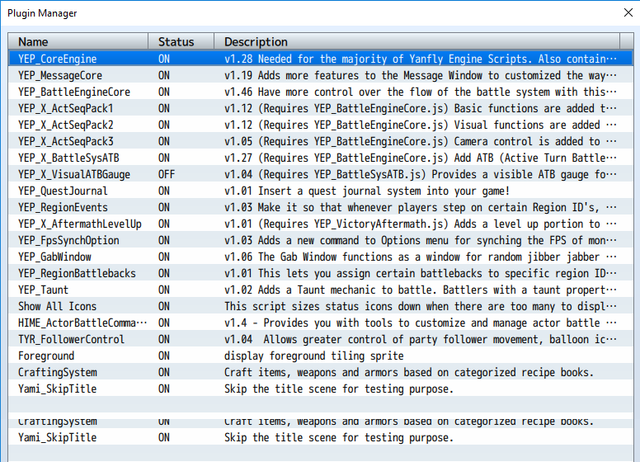The width and height of the screenshot is (640, 462).
Task: Select the YEP_GabWindow plugin name
Action: click(54, 257)
